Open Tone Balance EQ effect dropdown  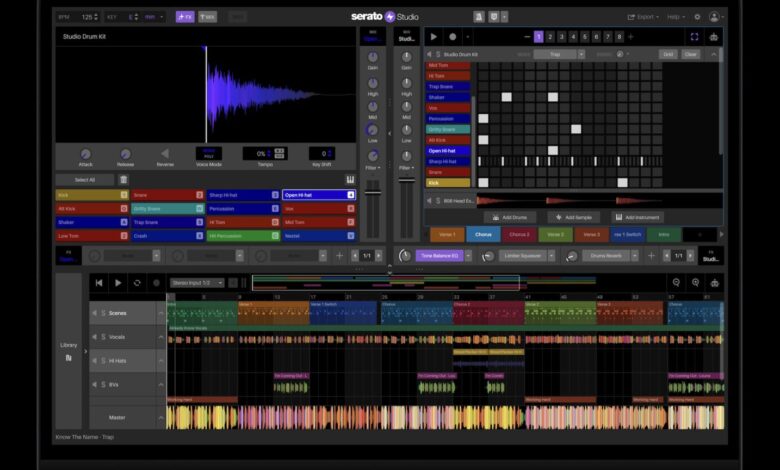[x=468, y=256]
